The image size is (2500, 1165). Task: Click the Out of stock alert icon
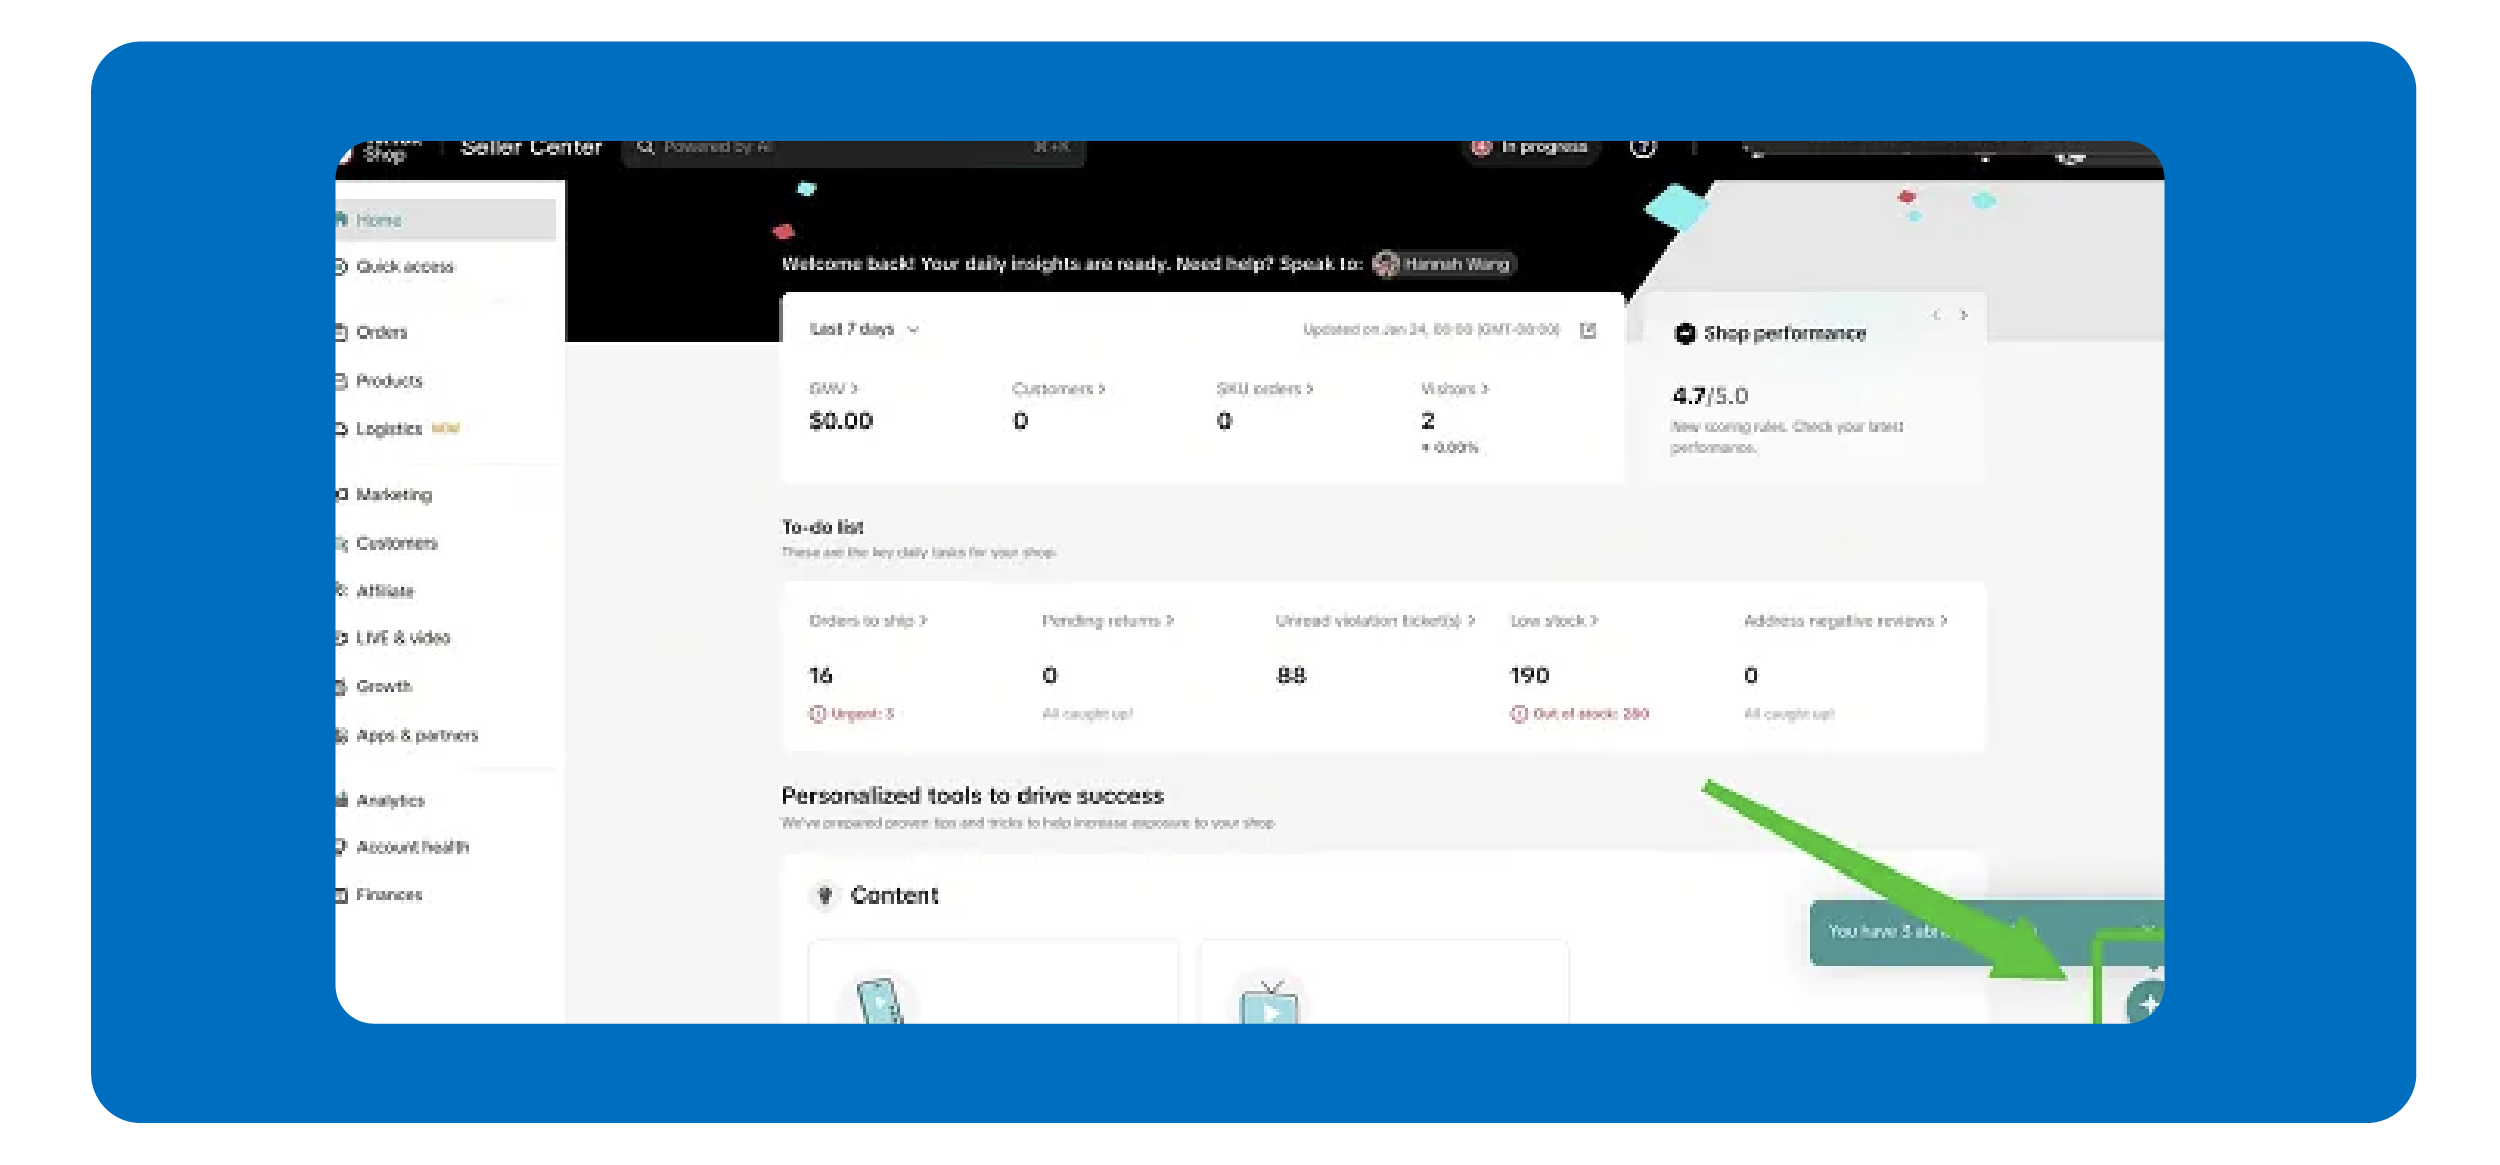1518,714
